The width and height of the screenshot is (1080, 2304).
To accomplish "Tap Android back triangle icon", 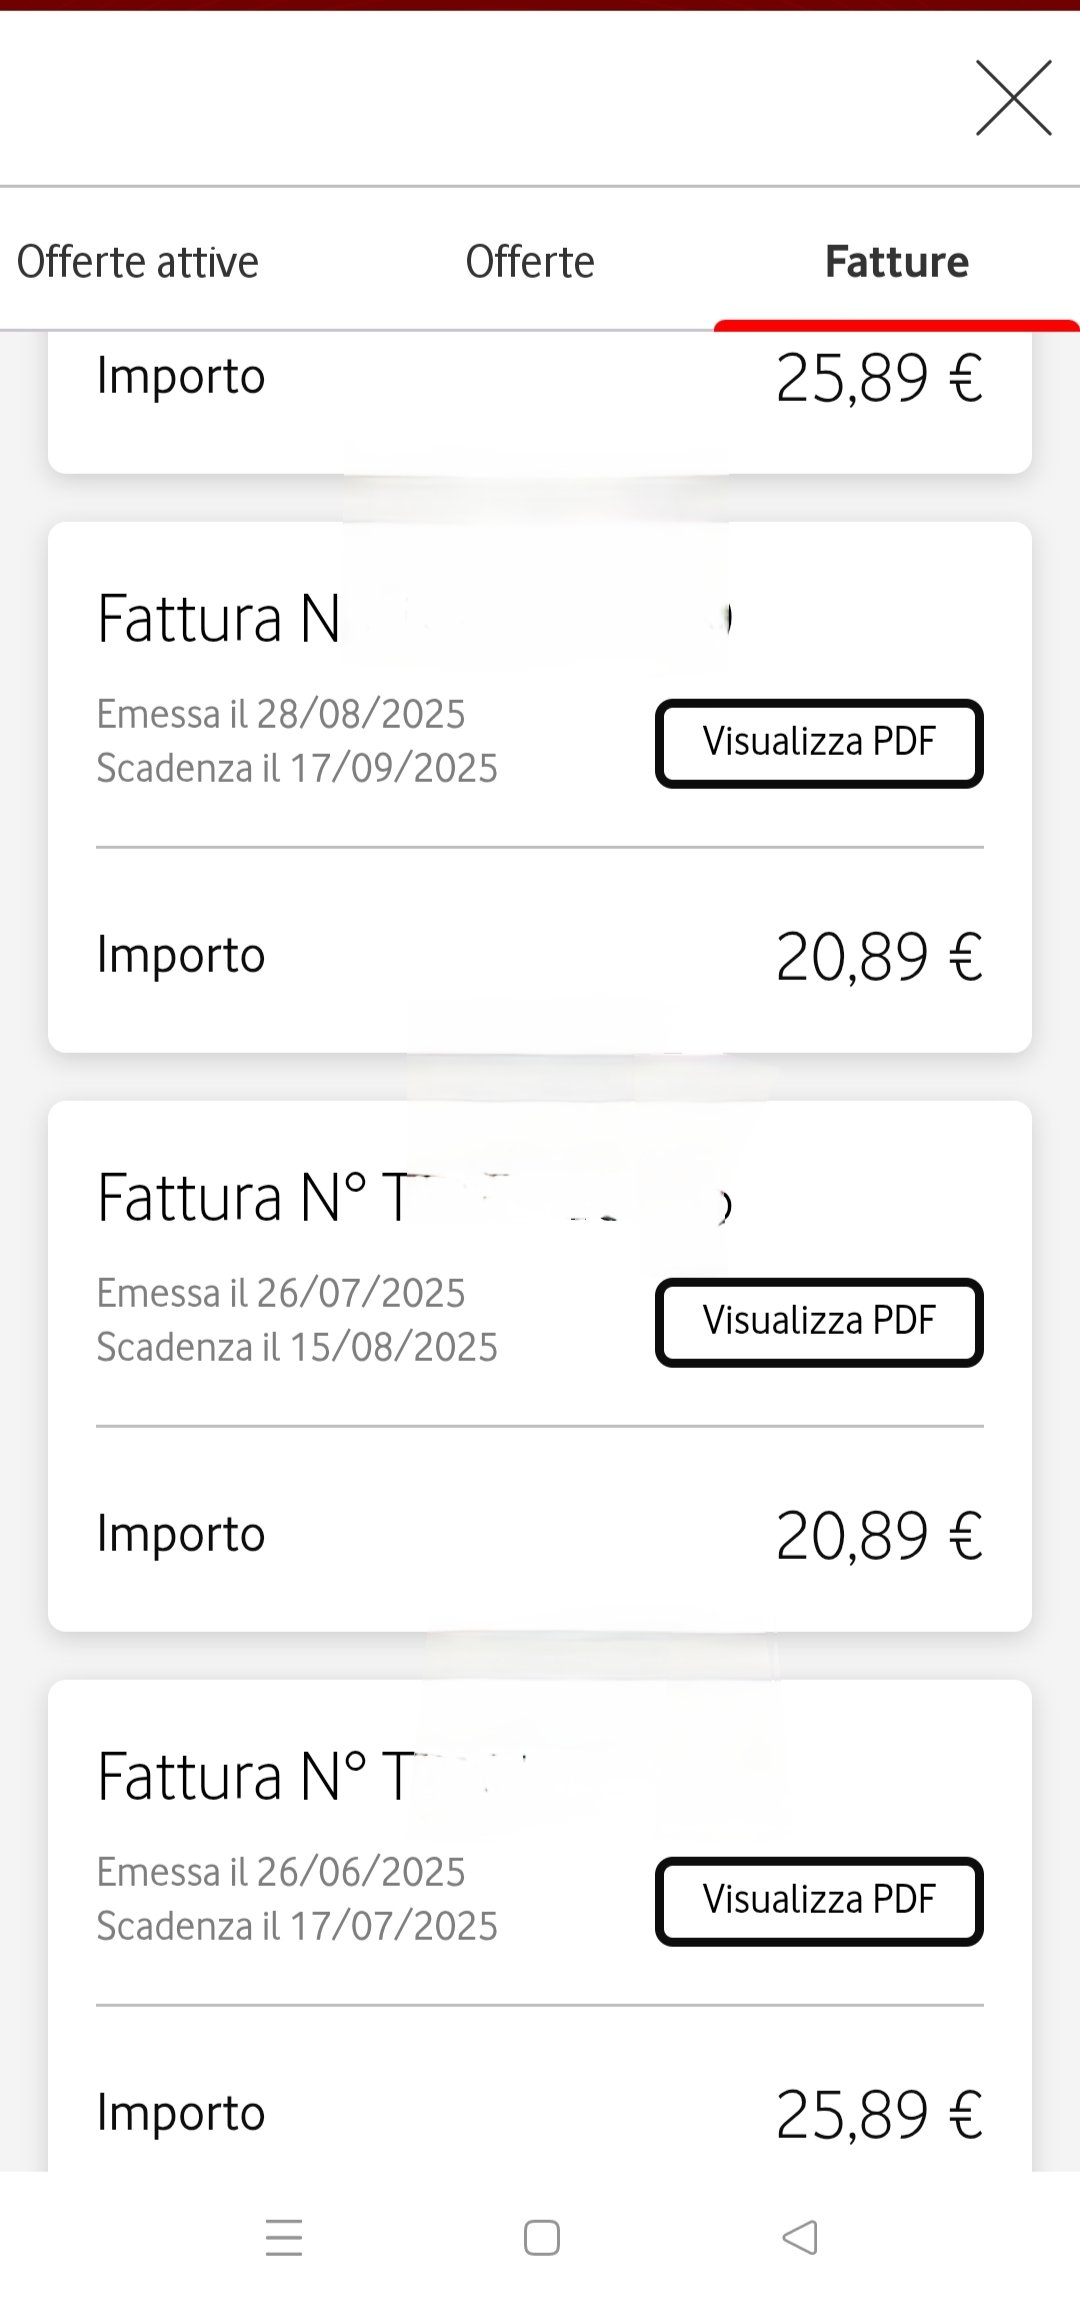I will click(800, 2237).
